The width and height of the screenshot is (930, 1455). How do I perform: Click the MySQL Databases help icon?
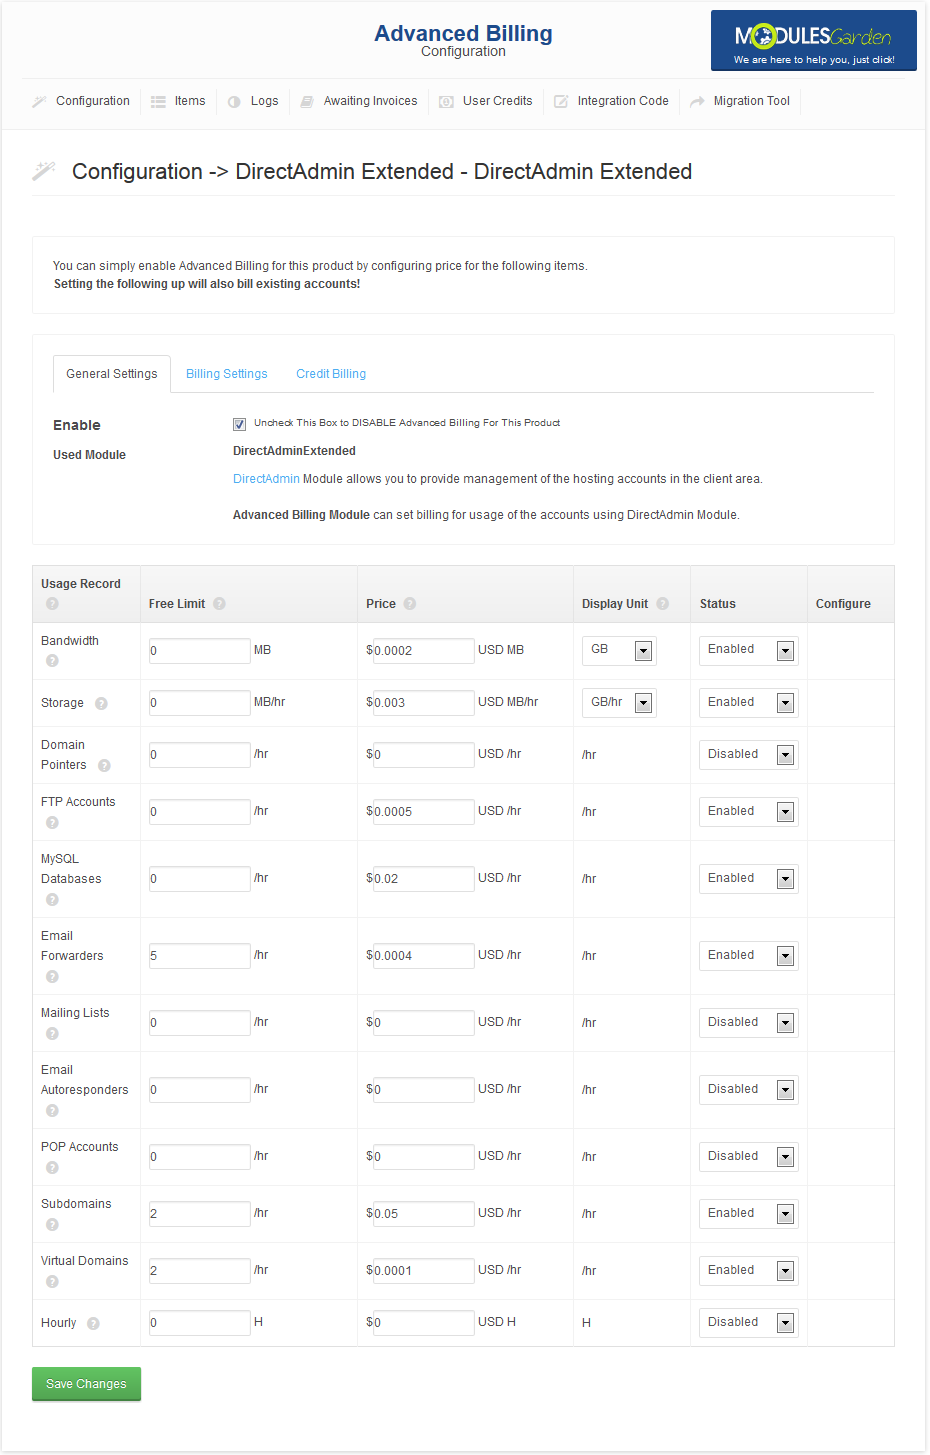pos(52,899)
